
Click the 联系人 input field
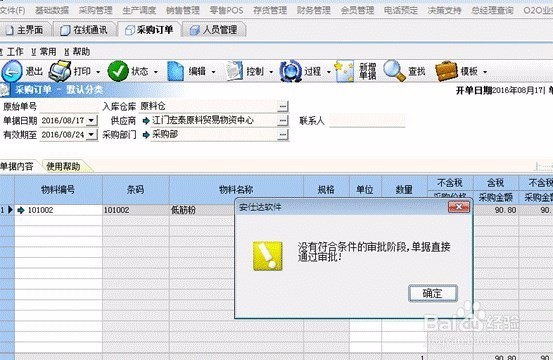pos(367,121)
